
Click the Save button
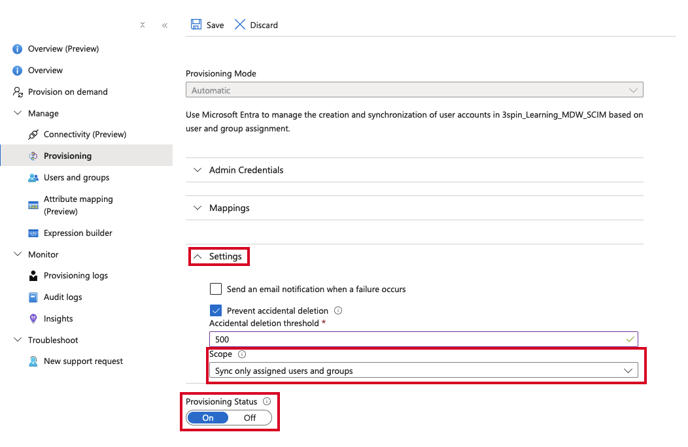tap(208, 25)
